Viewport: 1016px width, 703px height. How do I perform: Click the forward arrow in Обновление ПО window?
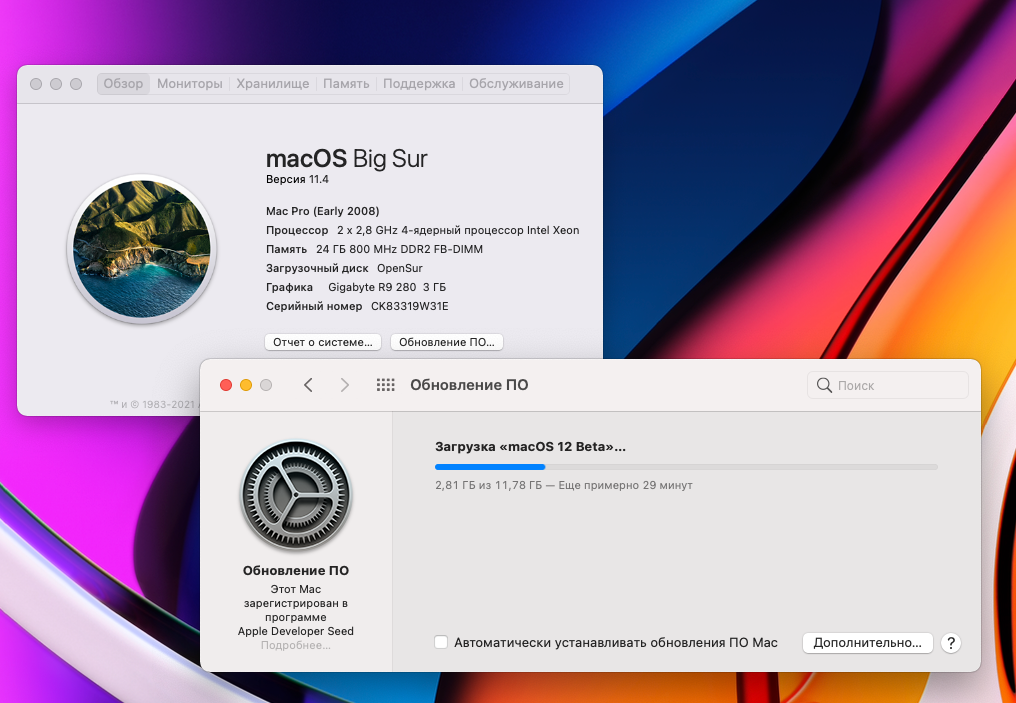coord(345,385)
